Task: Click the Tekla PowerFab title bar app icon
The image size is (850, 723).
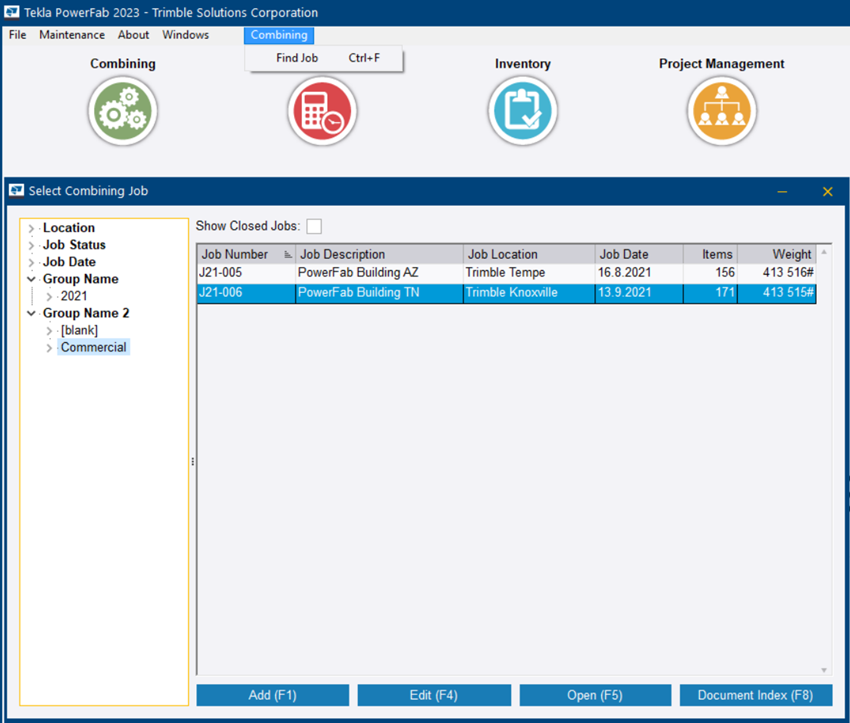Action: coord(11,12)
